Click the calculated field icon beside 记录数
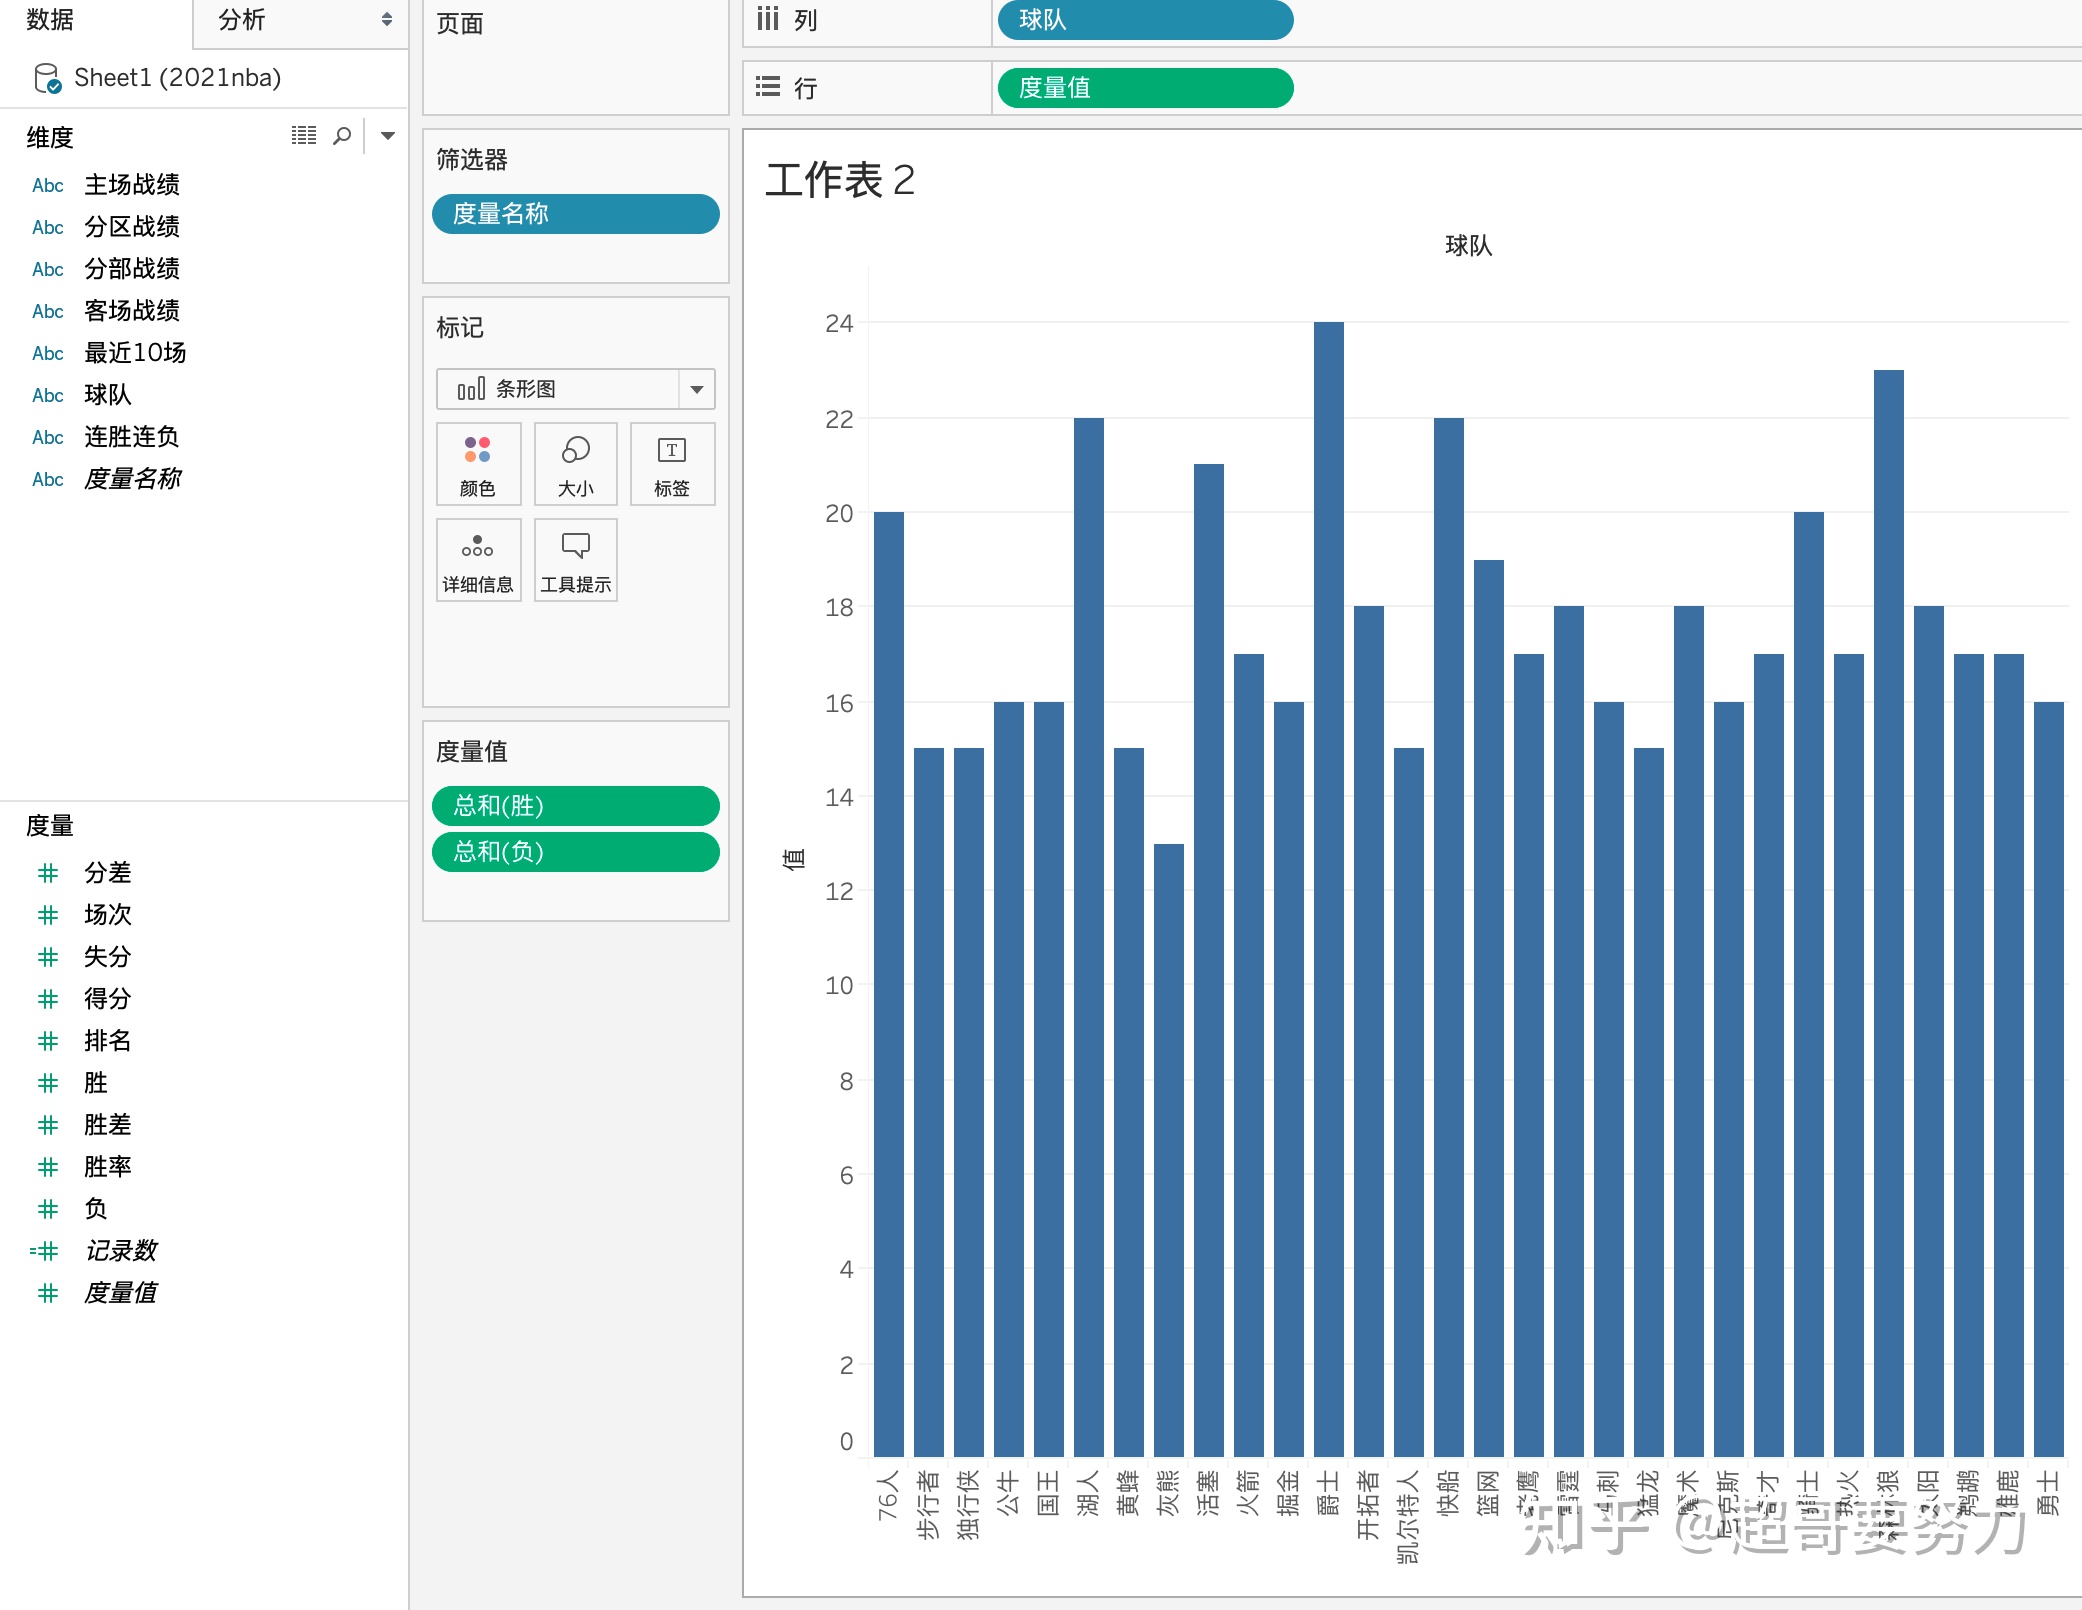The image size is (2082, 1610). click(45, 1251)
